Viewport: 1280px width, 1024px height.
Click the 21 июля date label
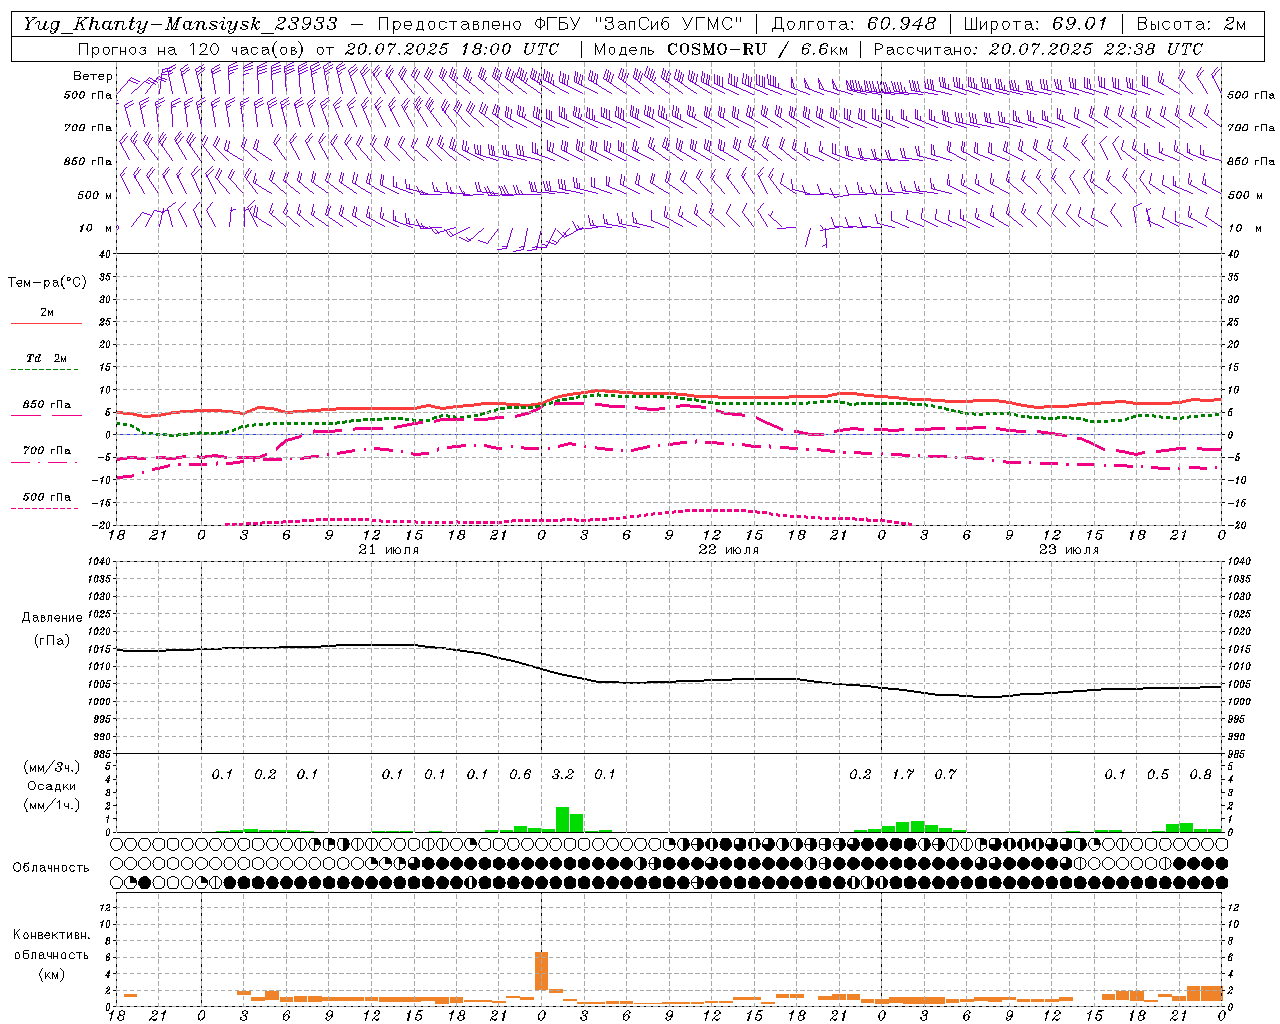389,550
